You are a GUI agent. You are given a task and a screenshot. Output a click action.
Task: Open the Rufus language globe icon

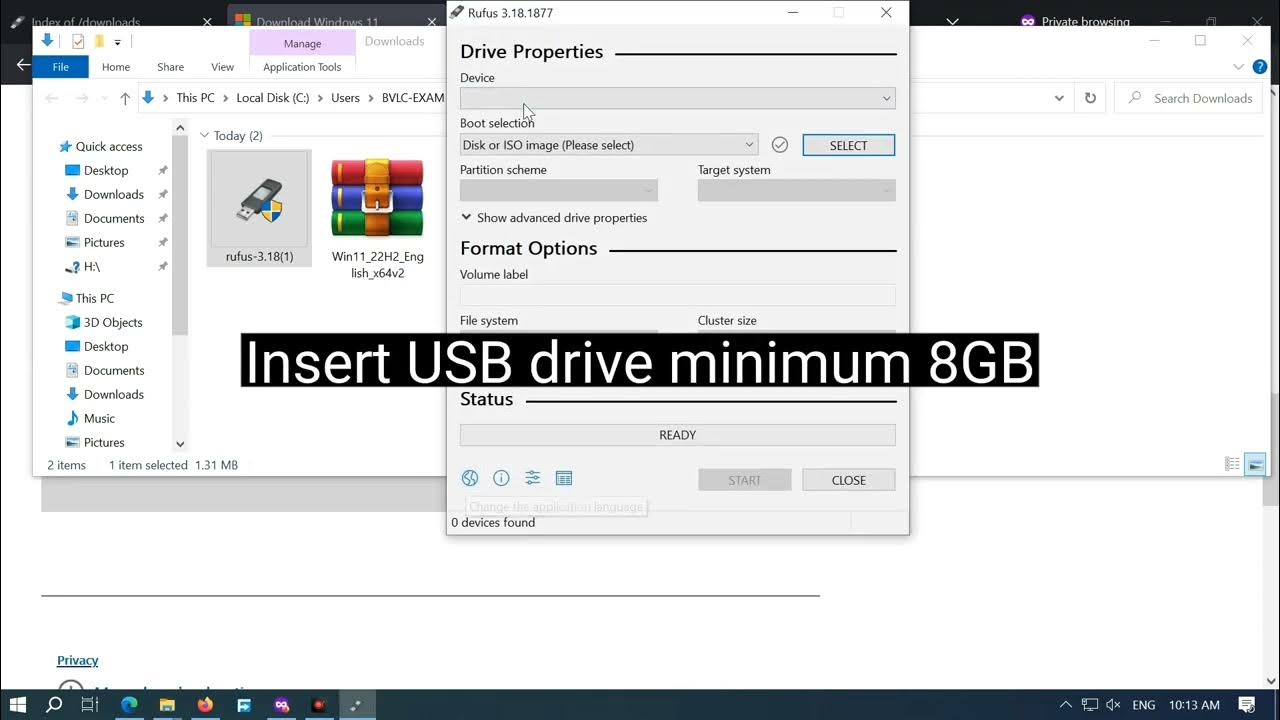pos(470,478)
